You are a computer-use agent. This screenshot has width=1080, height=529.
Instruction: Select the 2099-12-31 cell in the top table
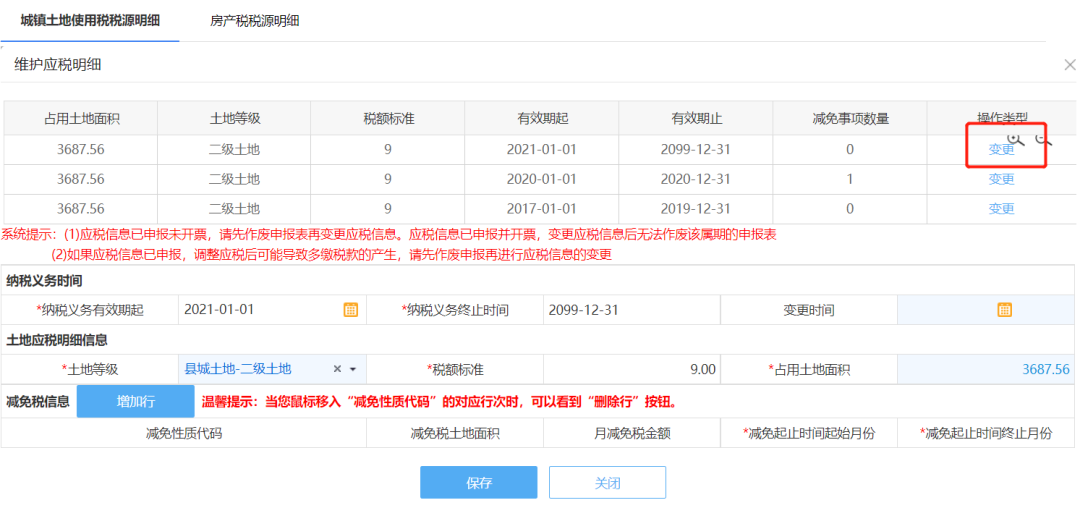click(x=696, y=149)
